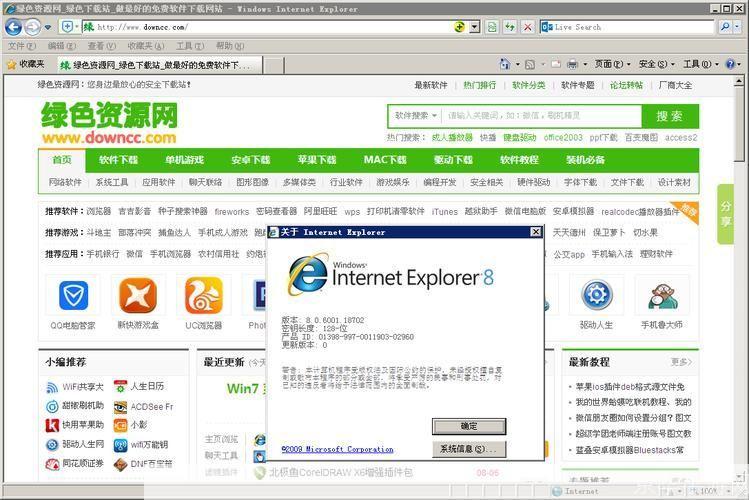749x500 pixels.
Task: Open the 文件(F) menu
Action: (x=22, y=46)
